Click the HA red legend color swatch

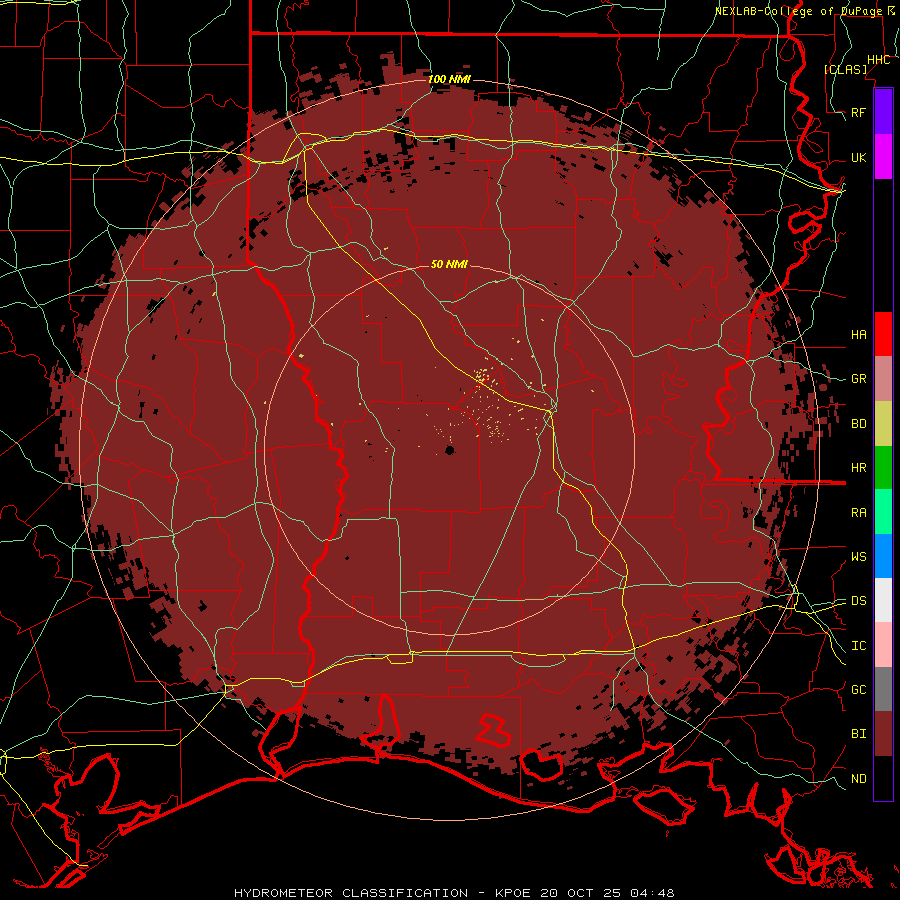pyautogui.click(x=883, y=334)
